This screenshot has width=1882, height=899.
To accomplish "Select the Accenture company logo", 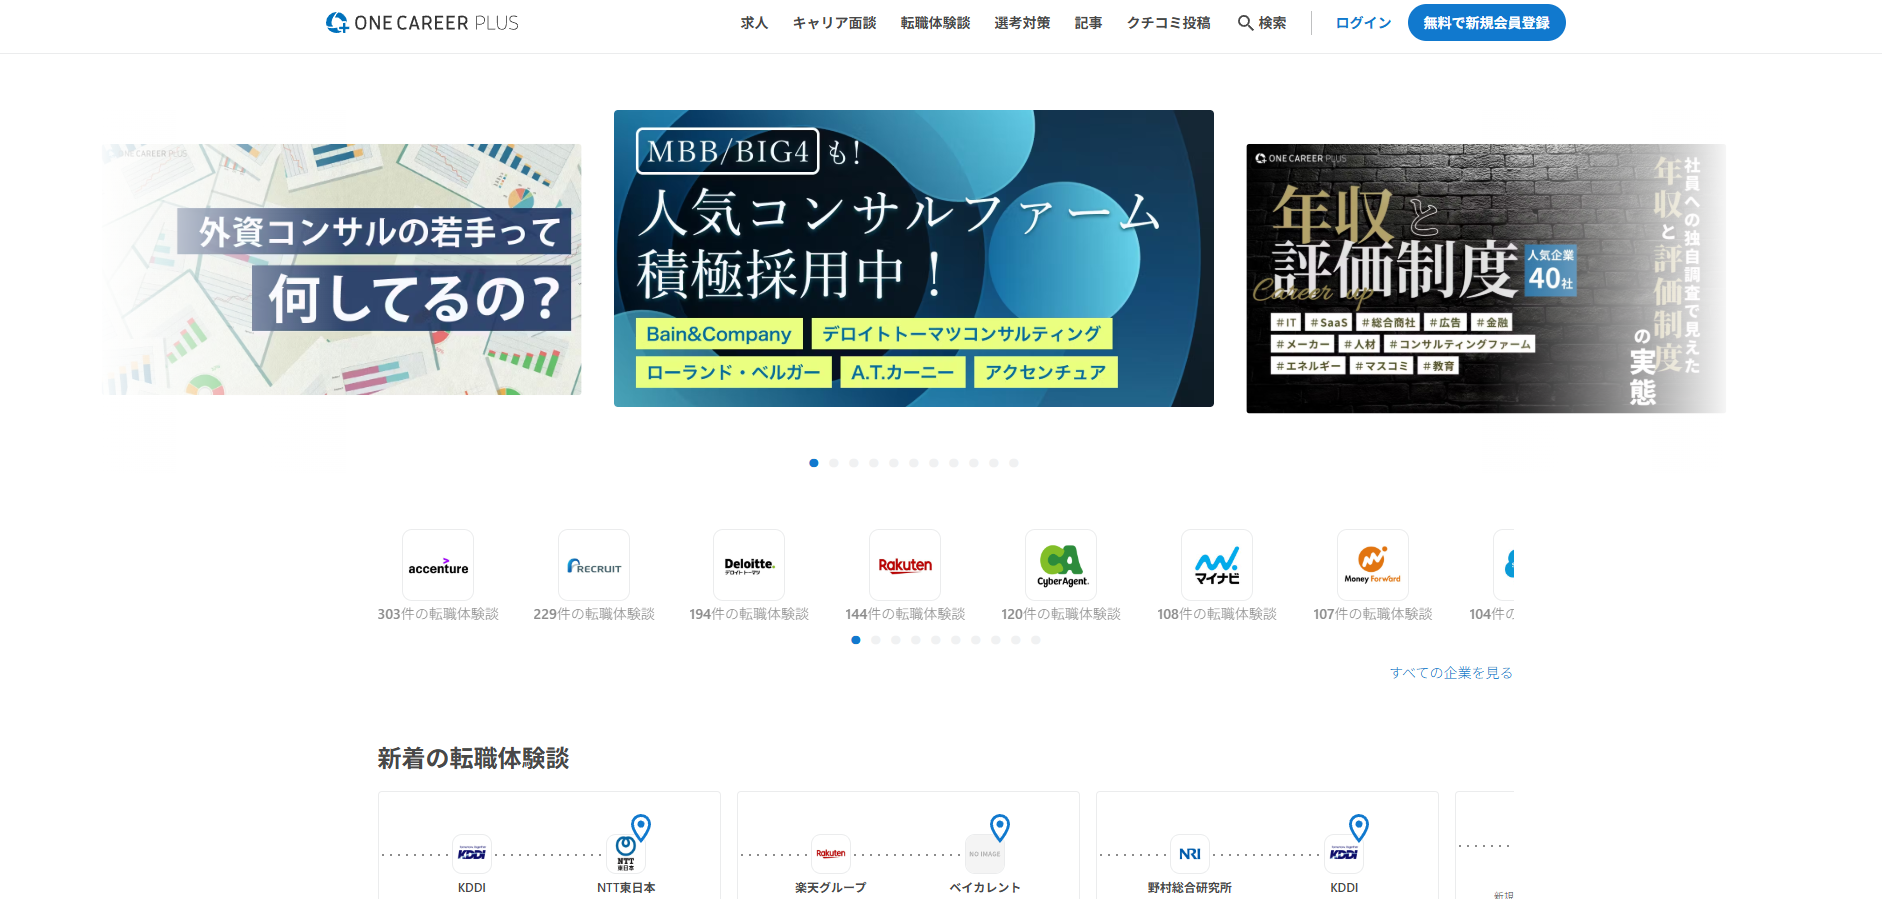I will click(x=438, y=565).
